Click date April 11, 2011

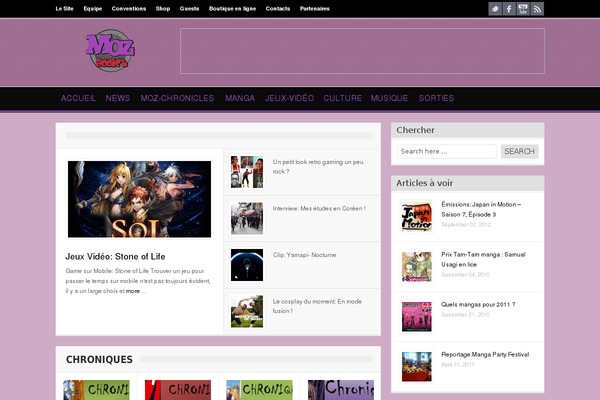point(458,365)
